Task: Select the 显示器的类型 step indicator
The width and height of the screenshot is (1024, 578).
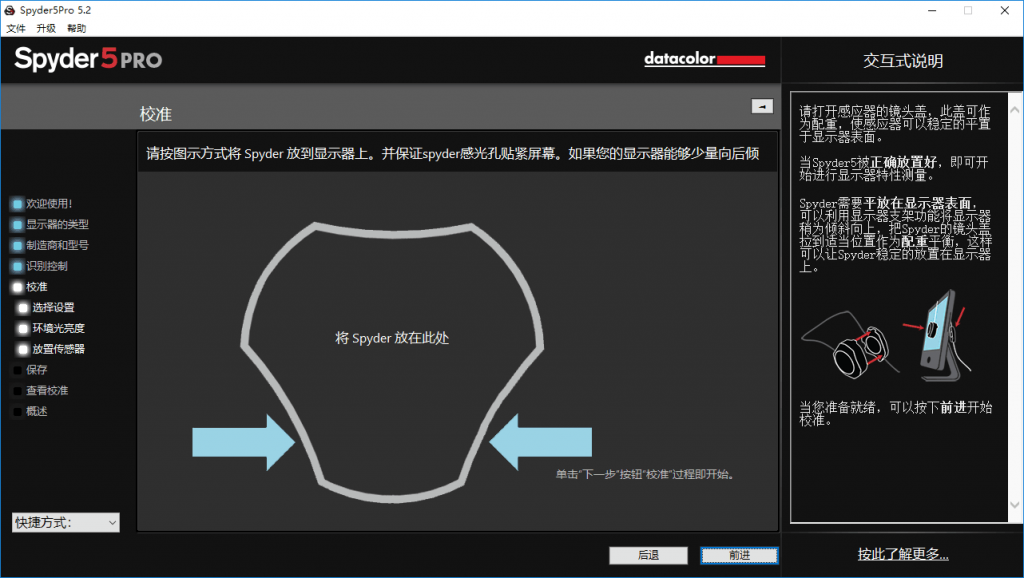Action: tap(18, 224)
